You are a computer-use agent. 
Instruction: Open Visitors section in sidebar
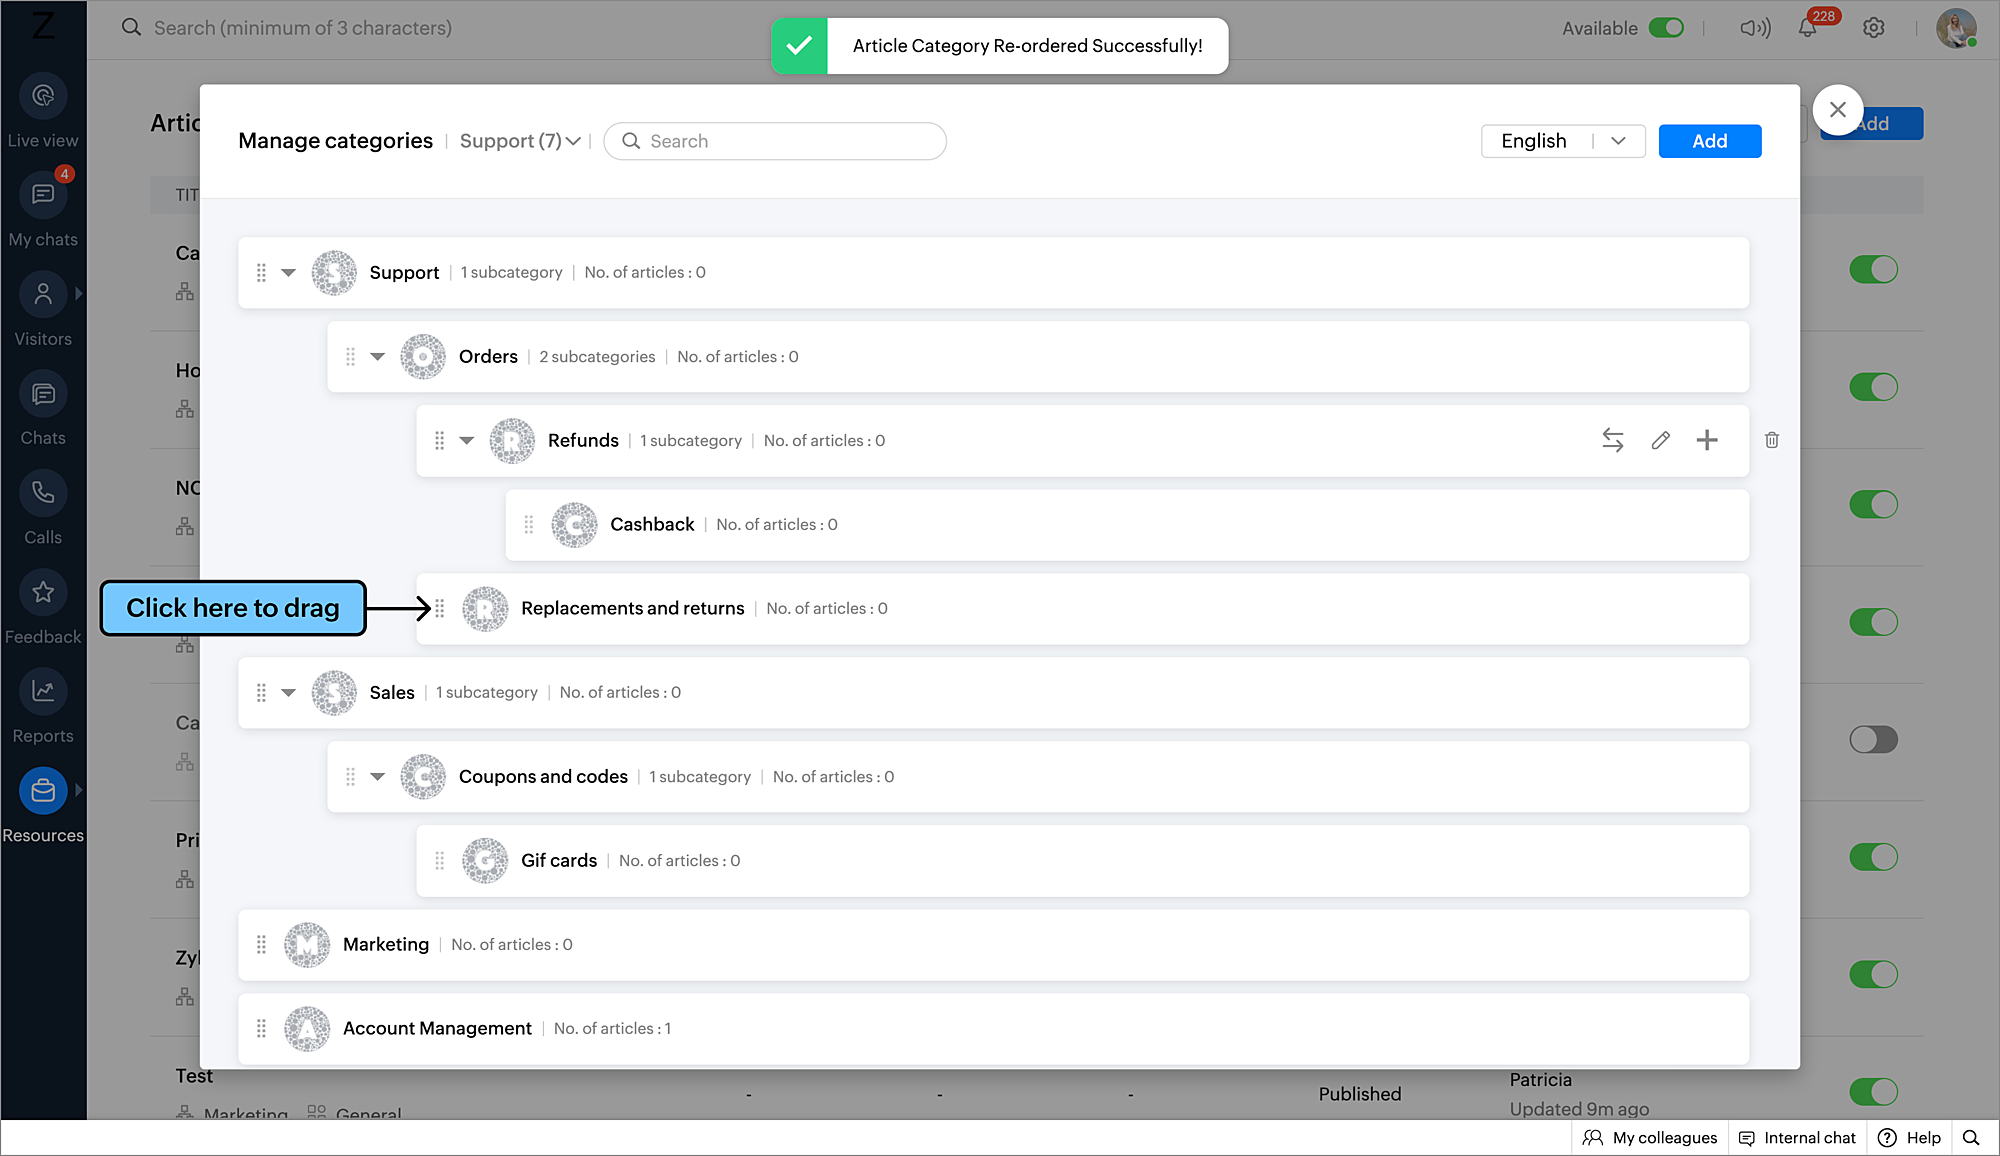[x=43, y=294]
